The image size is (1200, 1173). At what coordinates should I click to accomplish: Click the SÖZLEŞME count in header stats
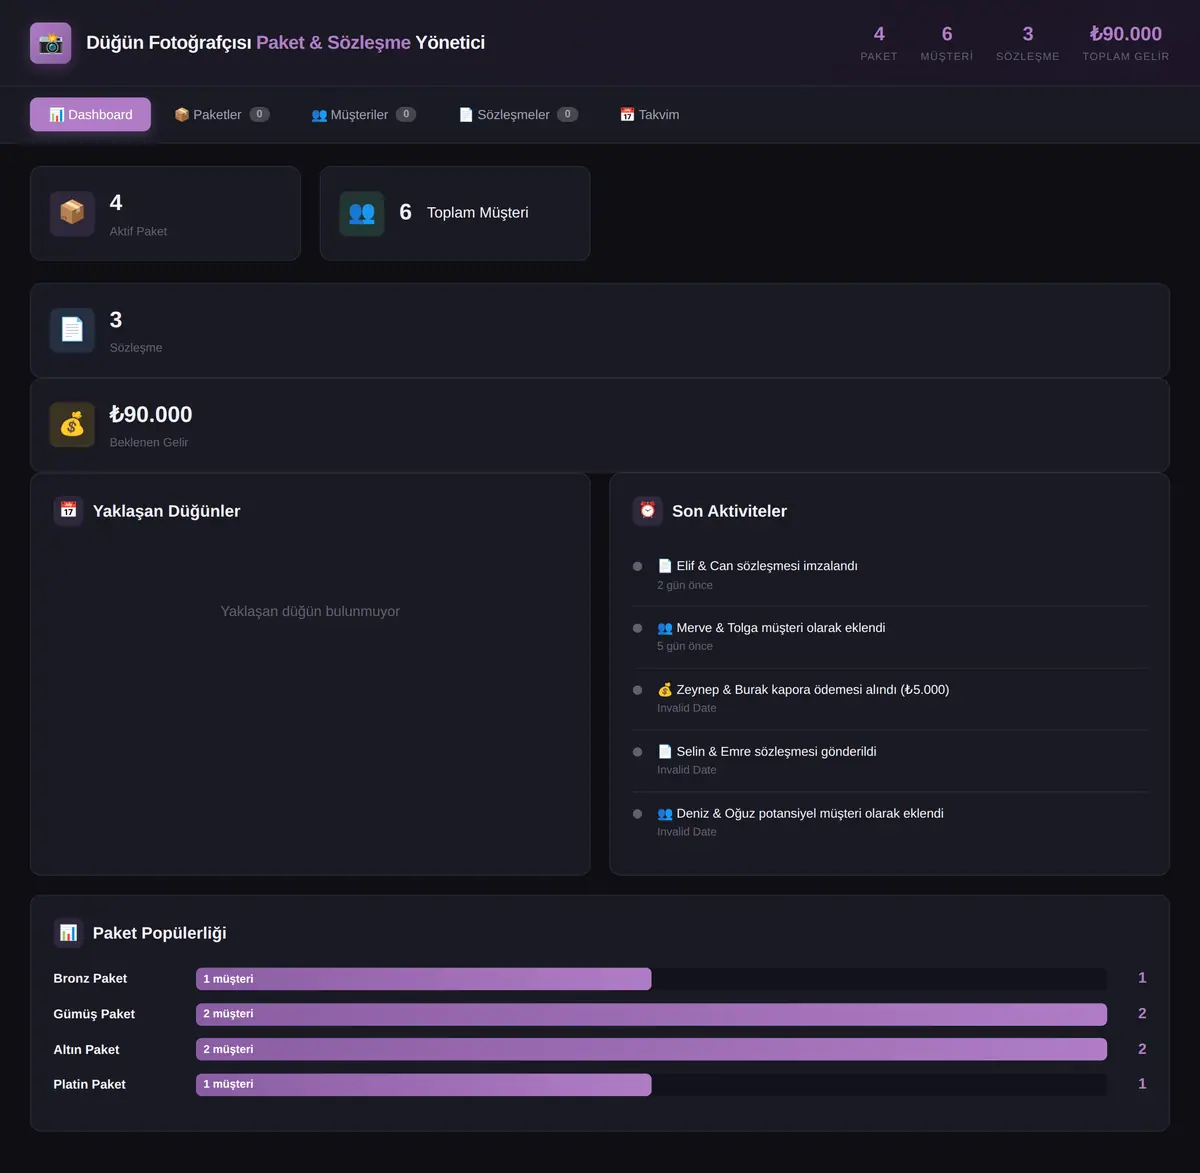tap(1028, 34)
